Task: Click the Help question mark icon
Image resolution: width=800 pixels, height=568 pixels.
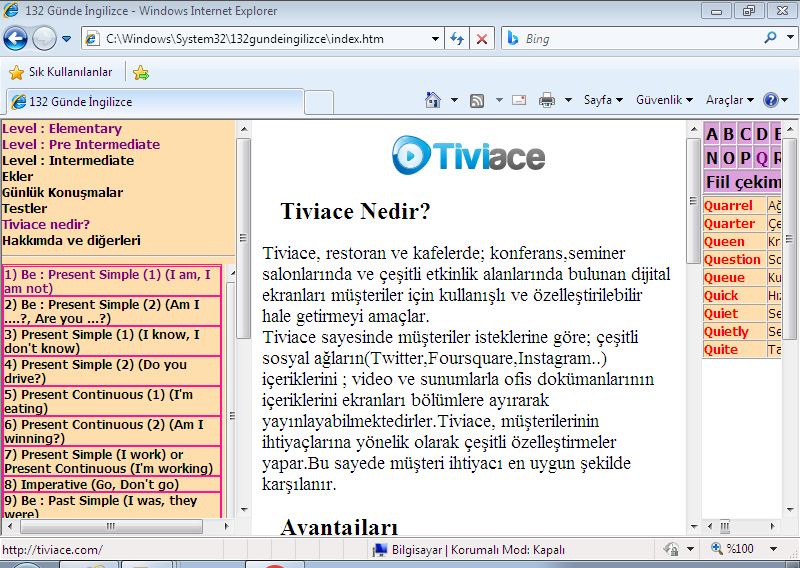Action: pos(770,100)
